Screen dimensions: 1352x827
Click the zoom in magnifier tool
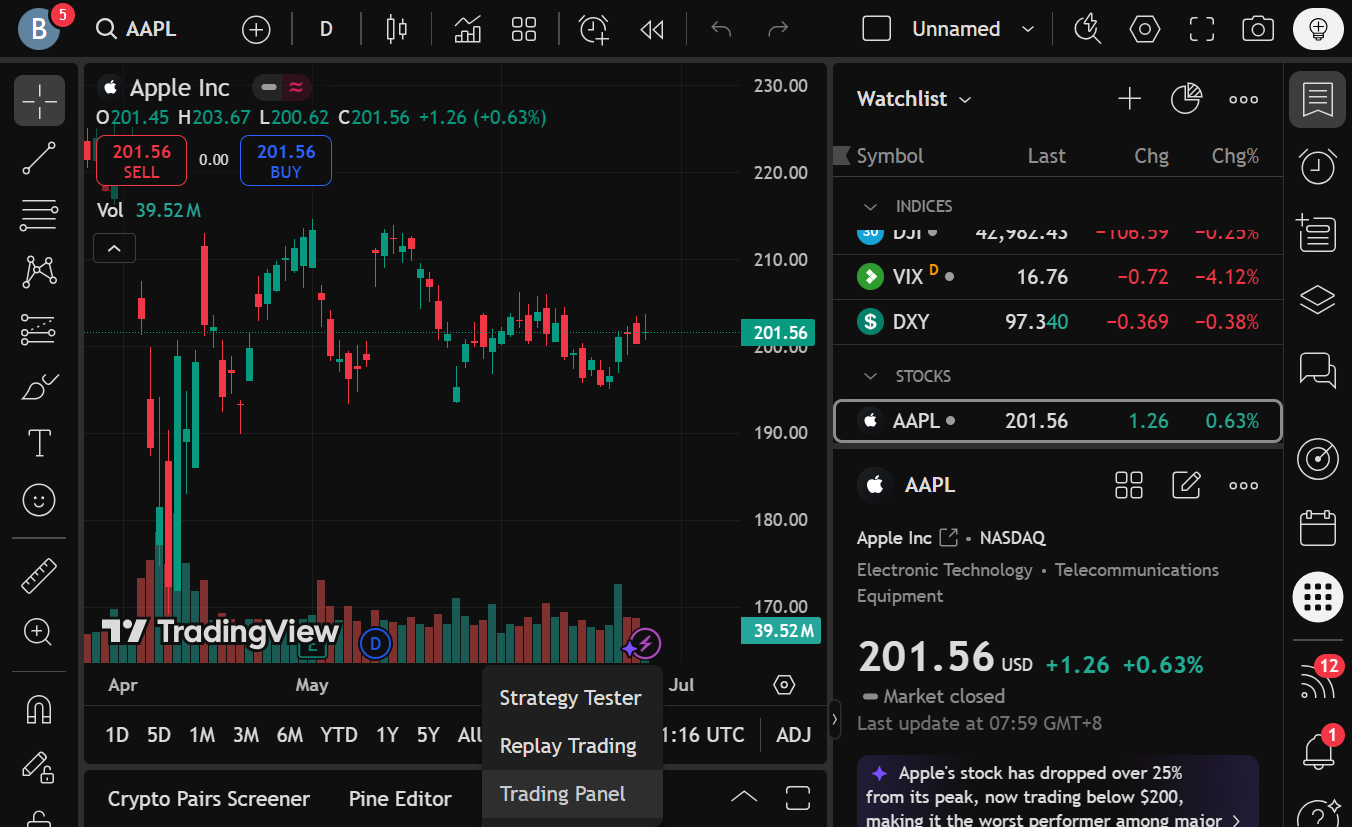(40, 632)
